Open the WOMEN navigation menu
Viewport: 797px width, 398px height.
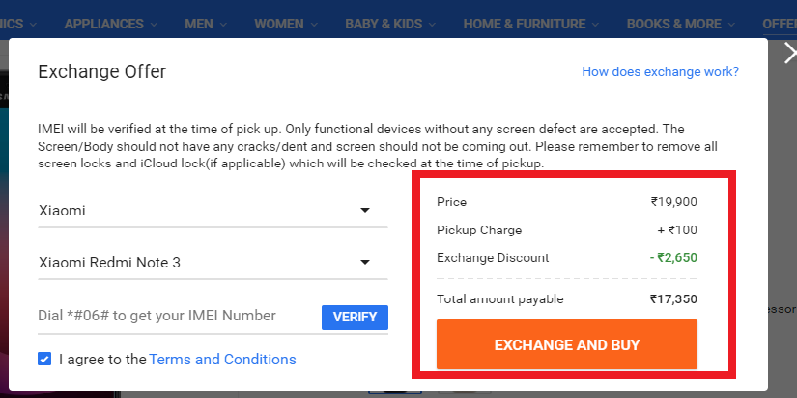(x=286, y=24)
